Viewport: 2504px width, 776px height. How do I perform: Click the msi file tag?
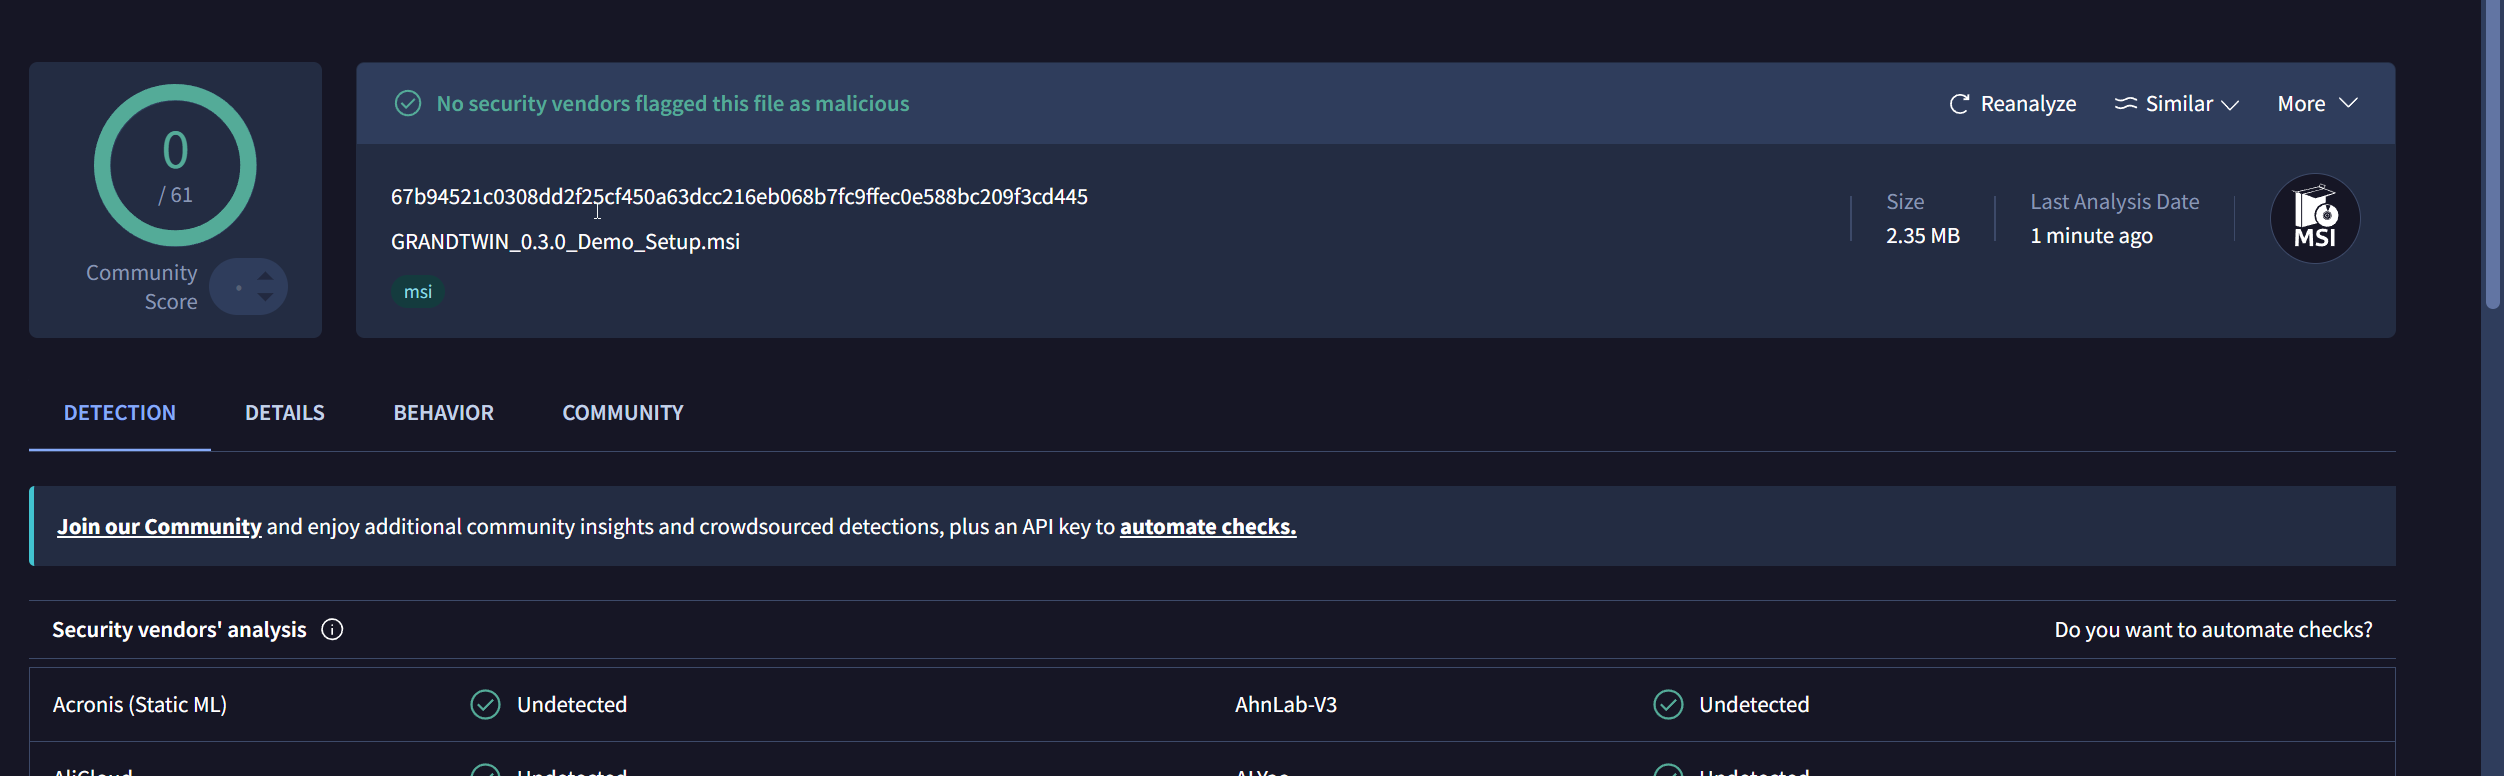(418, 292)
